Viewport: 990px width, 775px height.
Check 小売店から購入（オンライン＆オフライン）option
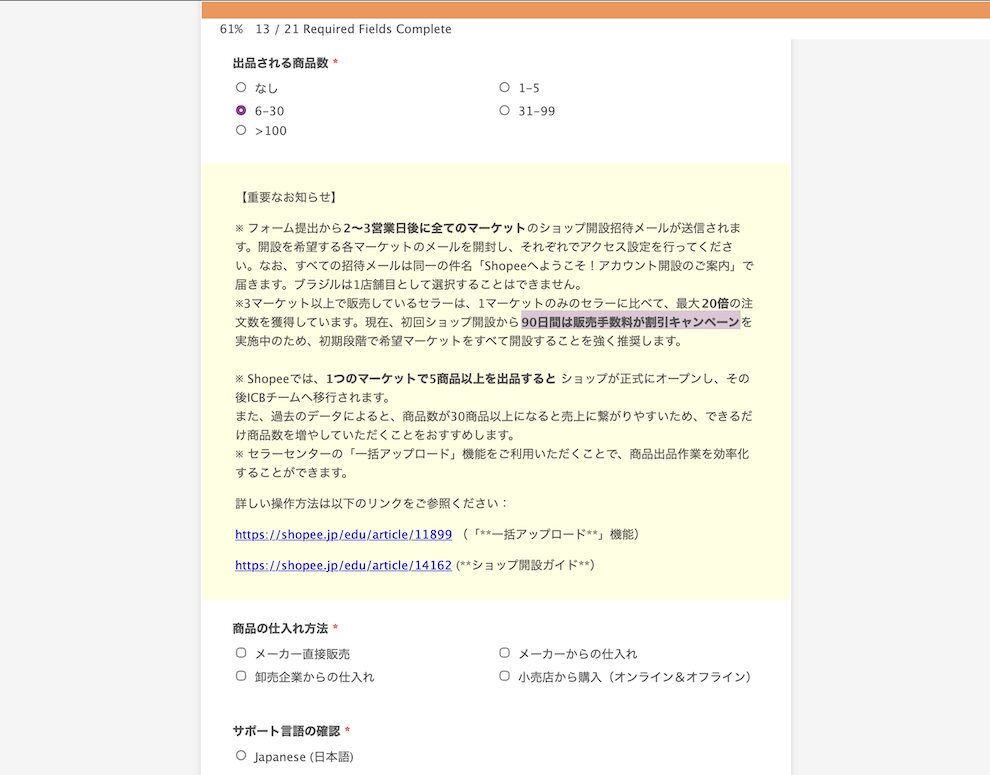[505, 677]
